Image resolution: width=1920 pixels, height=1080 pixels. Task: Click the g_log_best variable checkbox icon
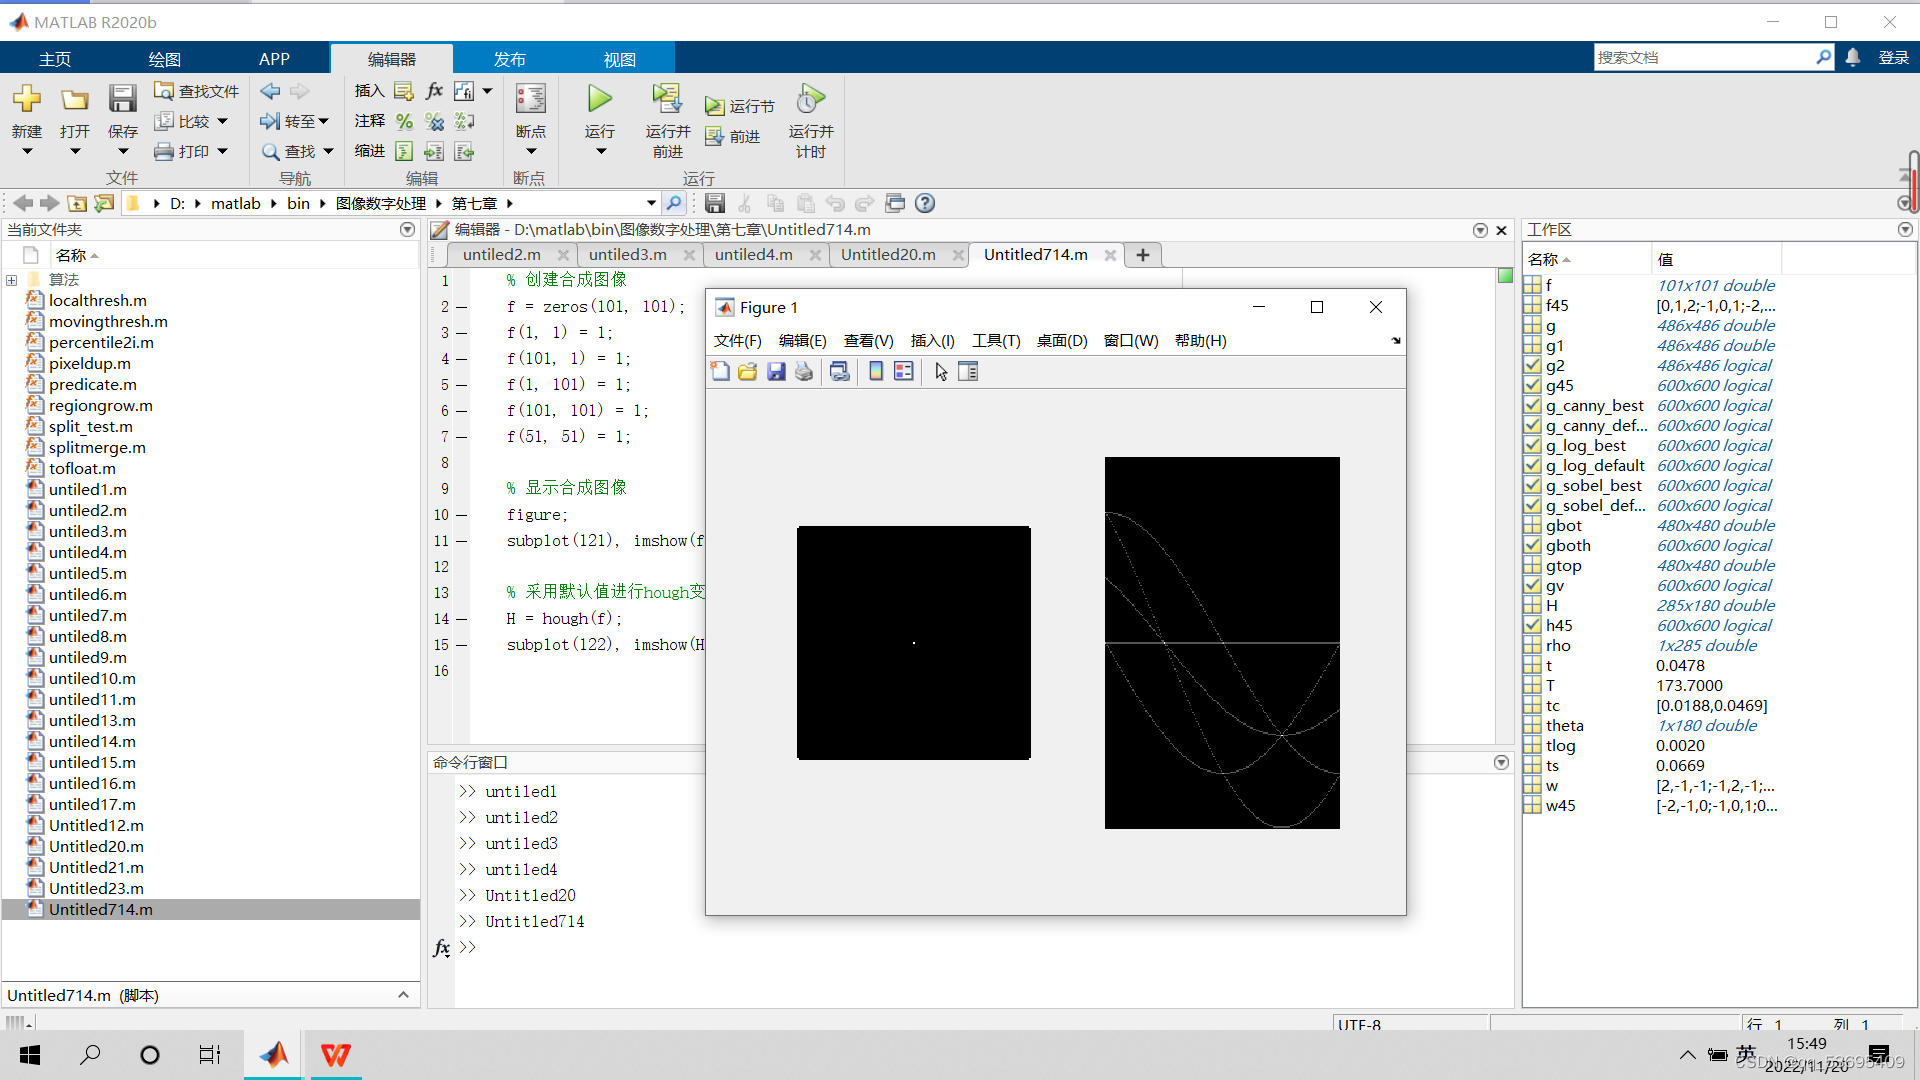(x=1532, y=446)
